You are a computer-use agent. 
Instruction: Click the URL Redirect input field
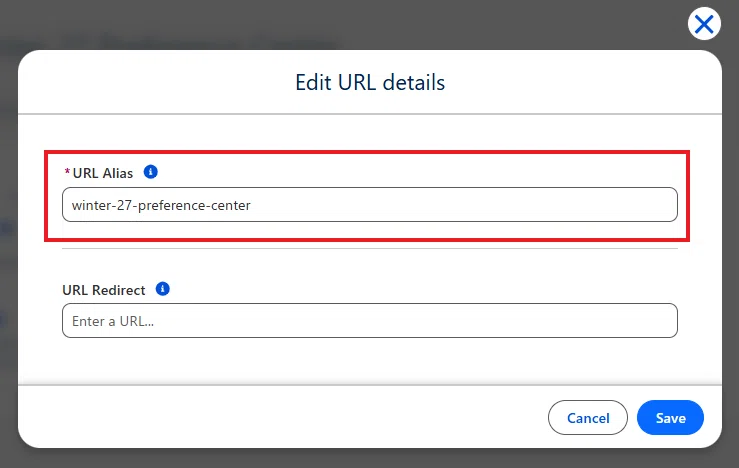point(370,320)
